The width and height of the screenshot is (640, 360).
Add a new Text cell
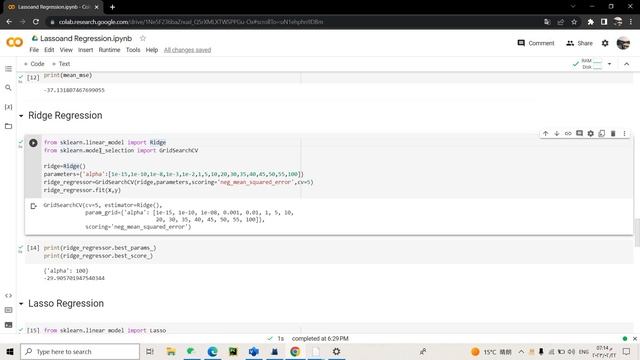pyautogui.click(x=61, y=64)
